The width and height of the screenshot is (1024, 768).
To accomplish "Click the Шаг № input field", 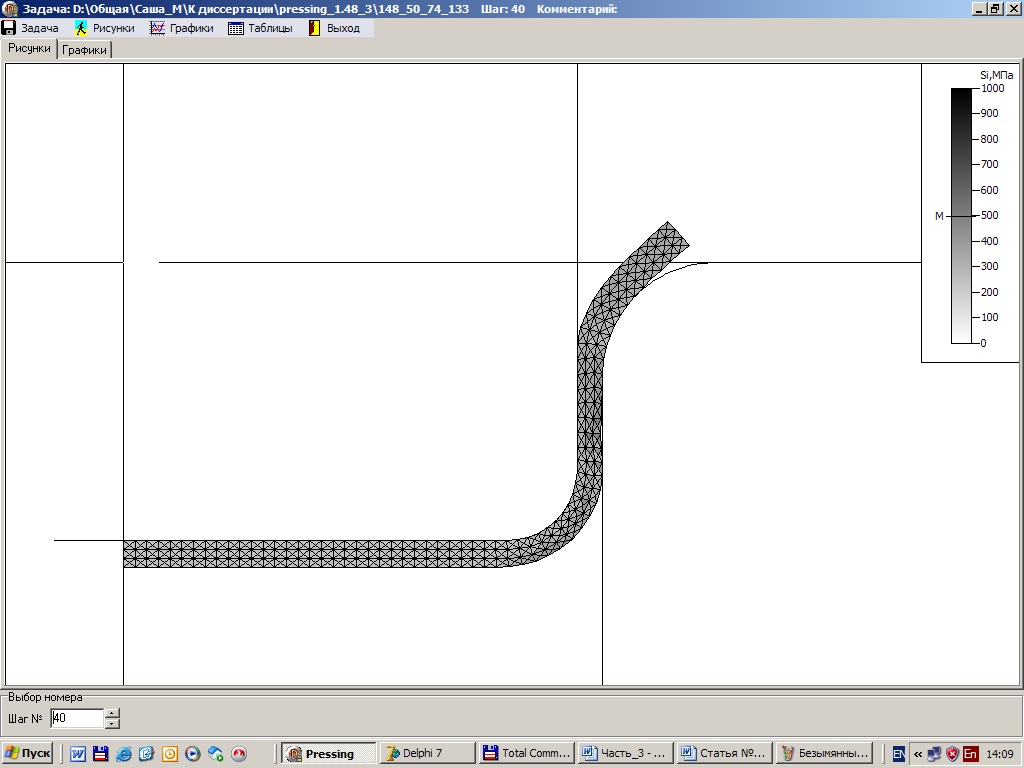I will point(76,718).
